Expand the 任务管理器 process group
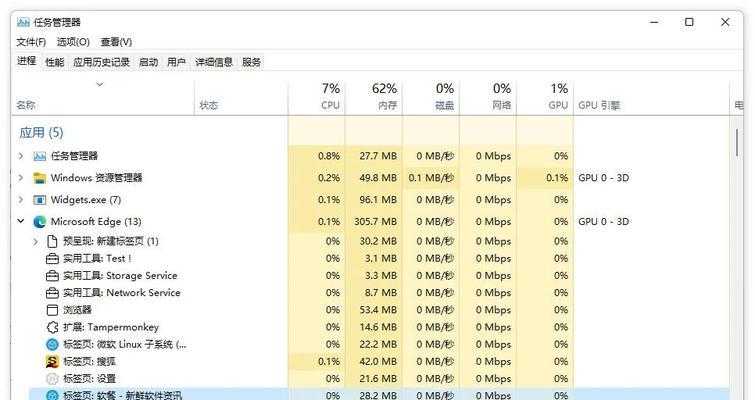The height and width of the screenshot is (400, 755). [x=21, y=156]
